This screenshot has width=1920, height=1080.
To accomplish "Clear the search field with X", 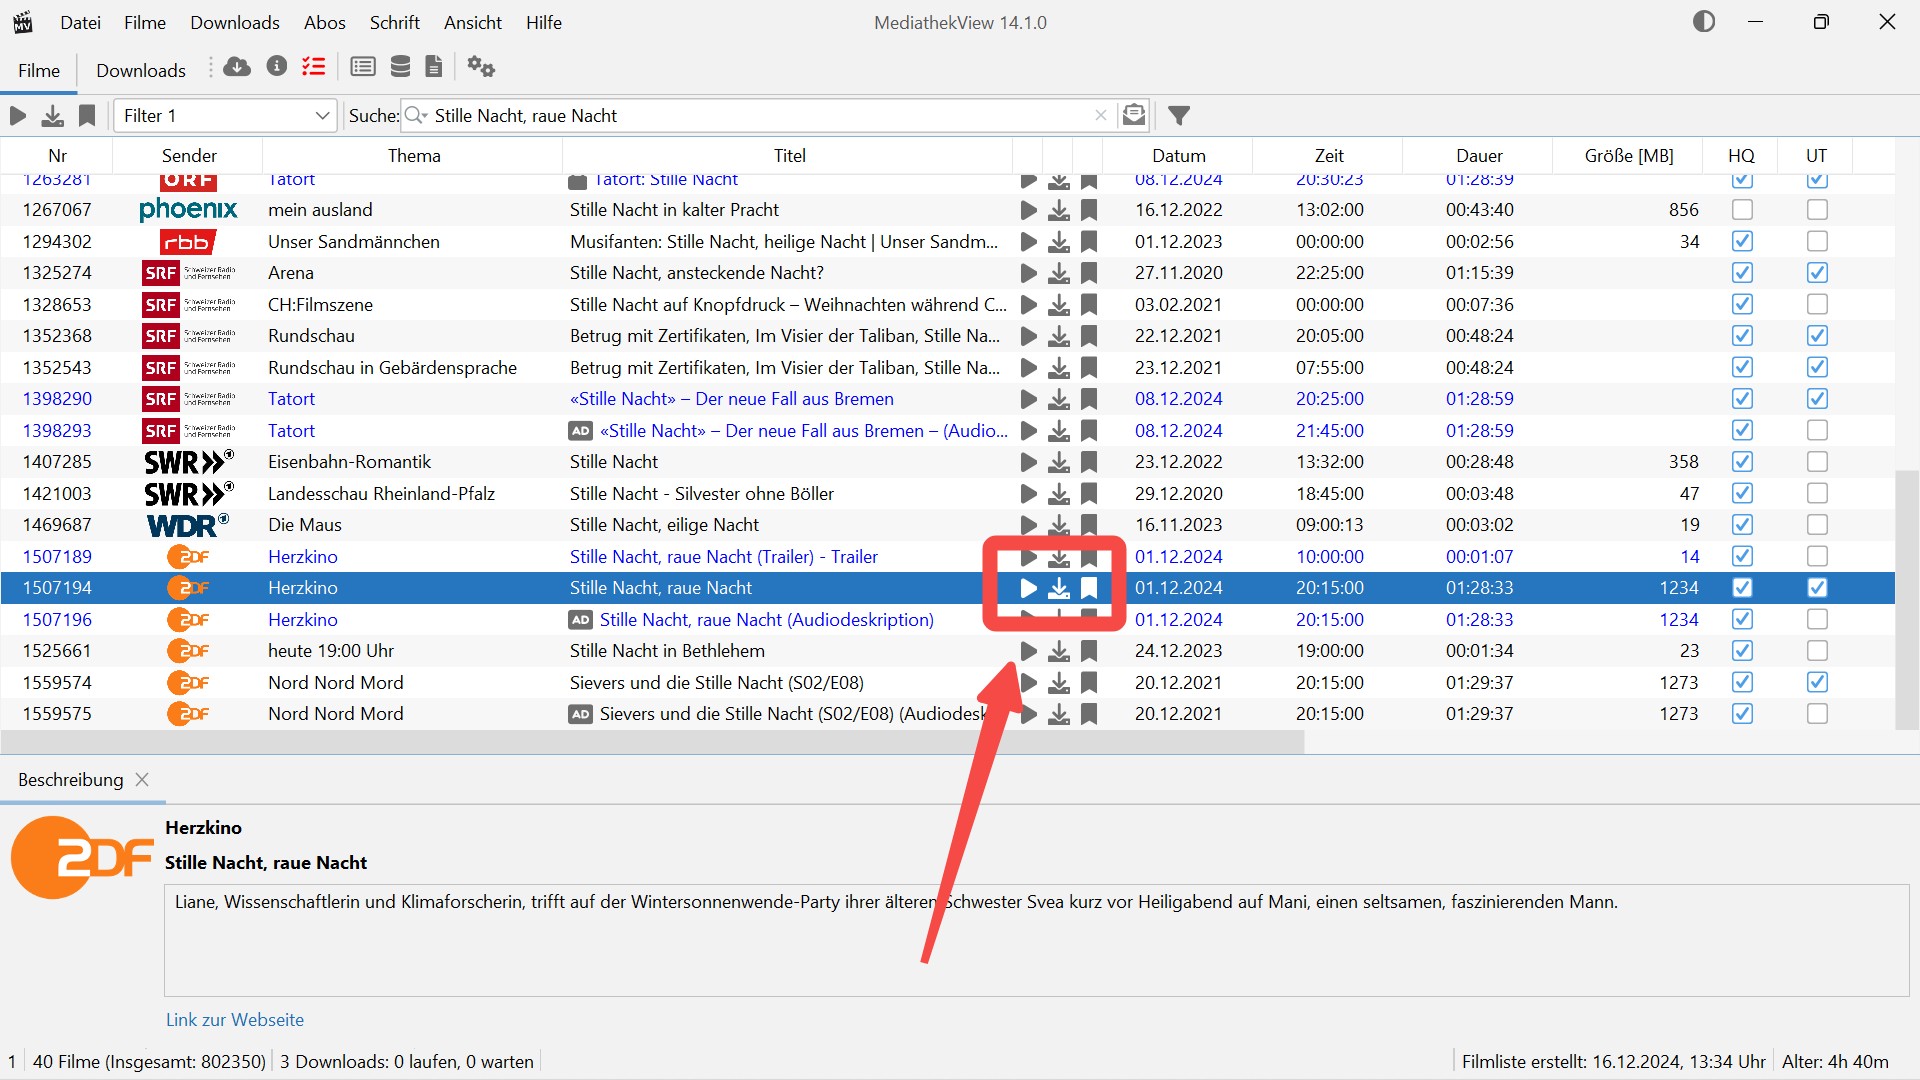I will 1101,115.
